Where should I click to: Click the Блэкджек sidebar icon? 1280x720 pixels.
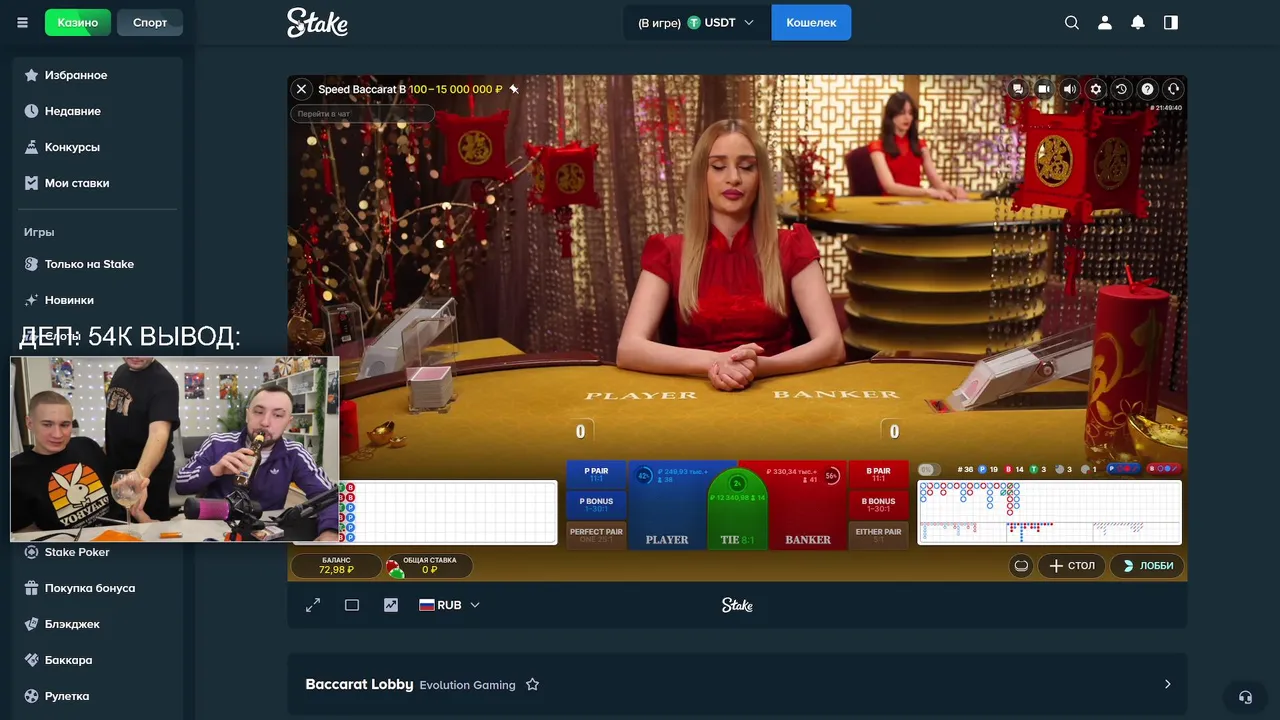pos(31,624)
